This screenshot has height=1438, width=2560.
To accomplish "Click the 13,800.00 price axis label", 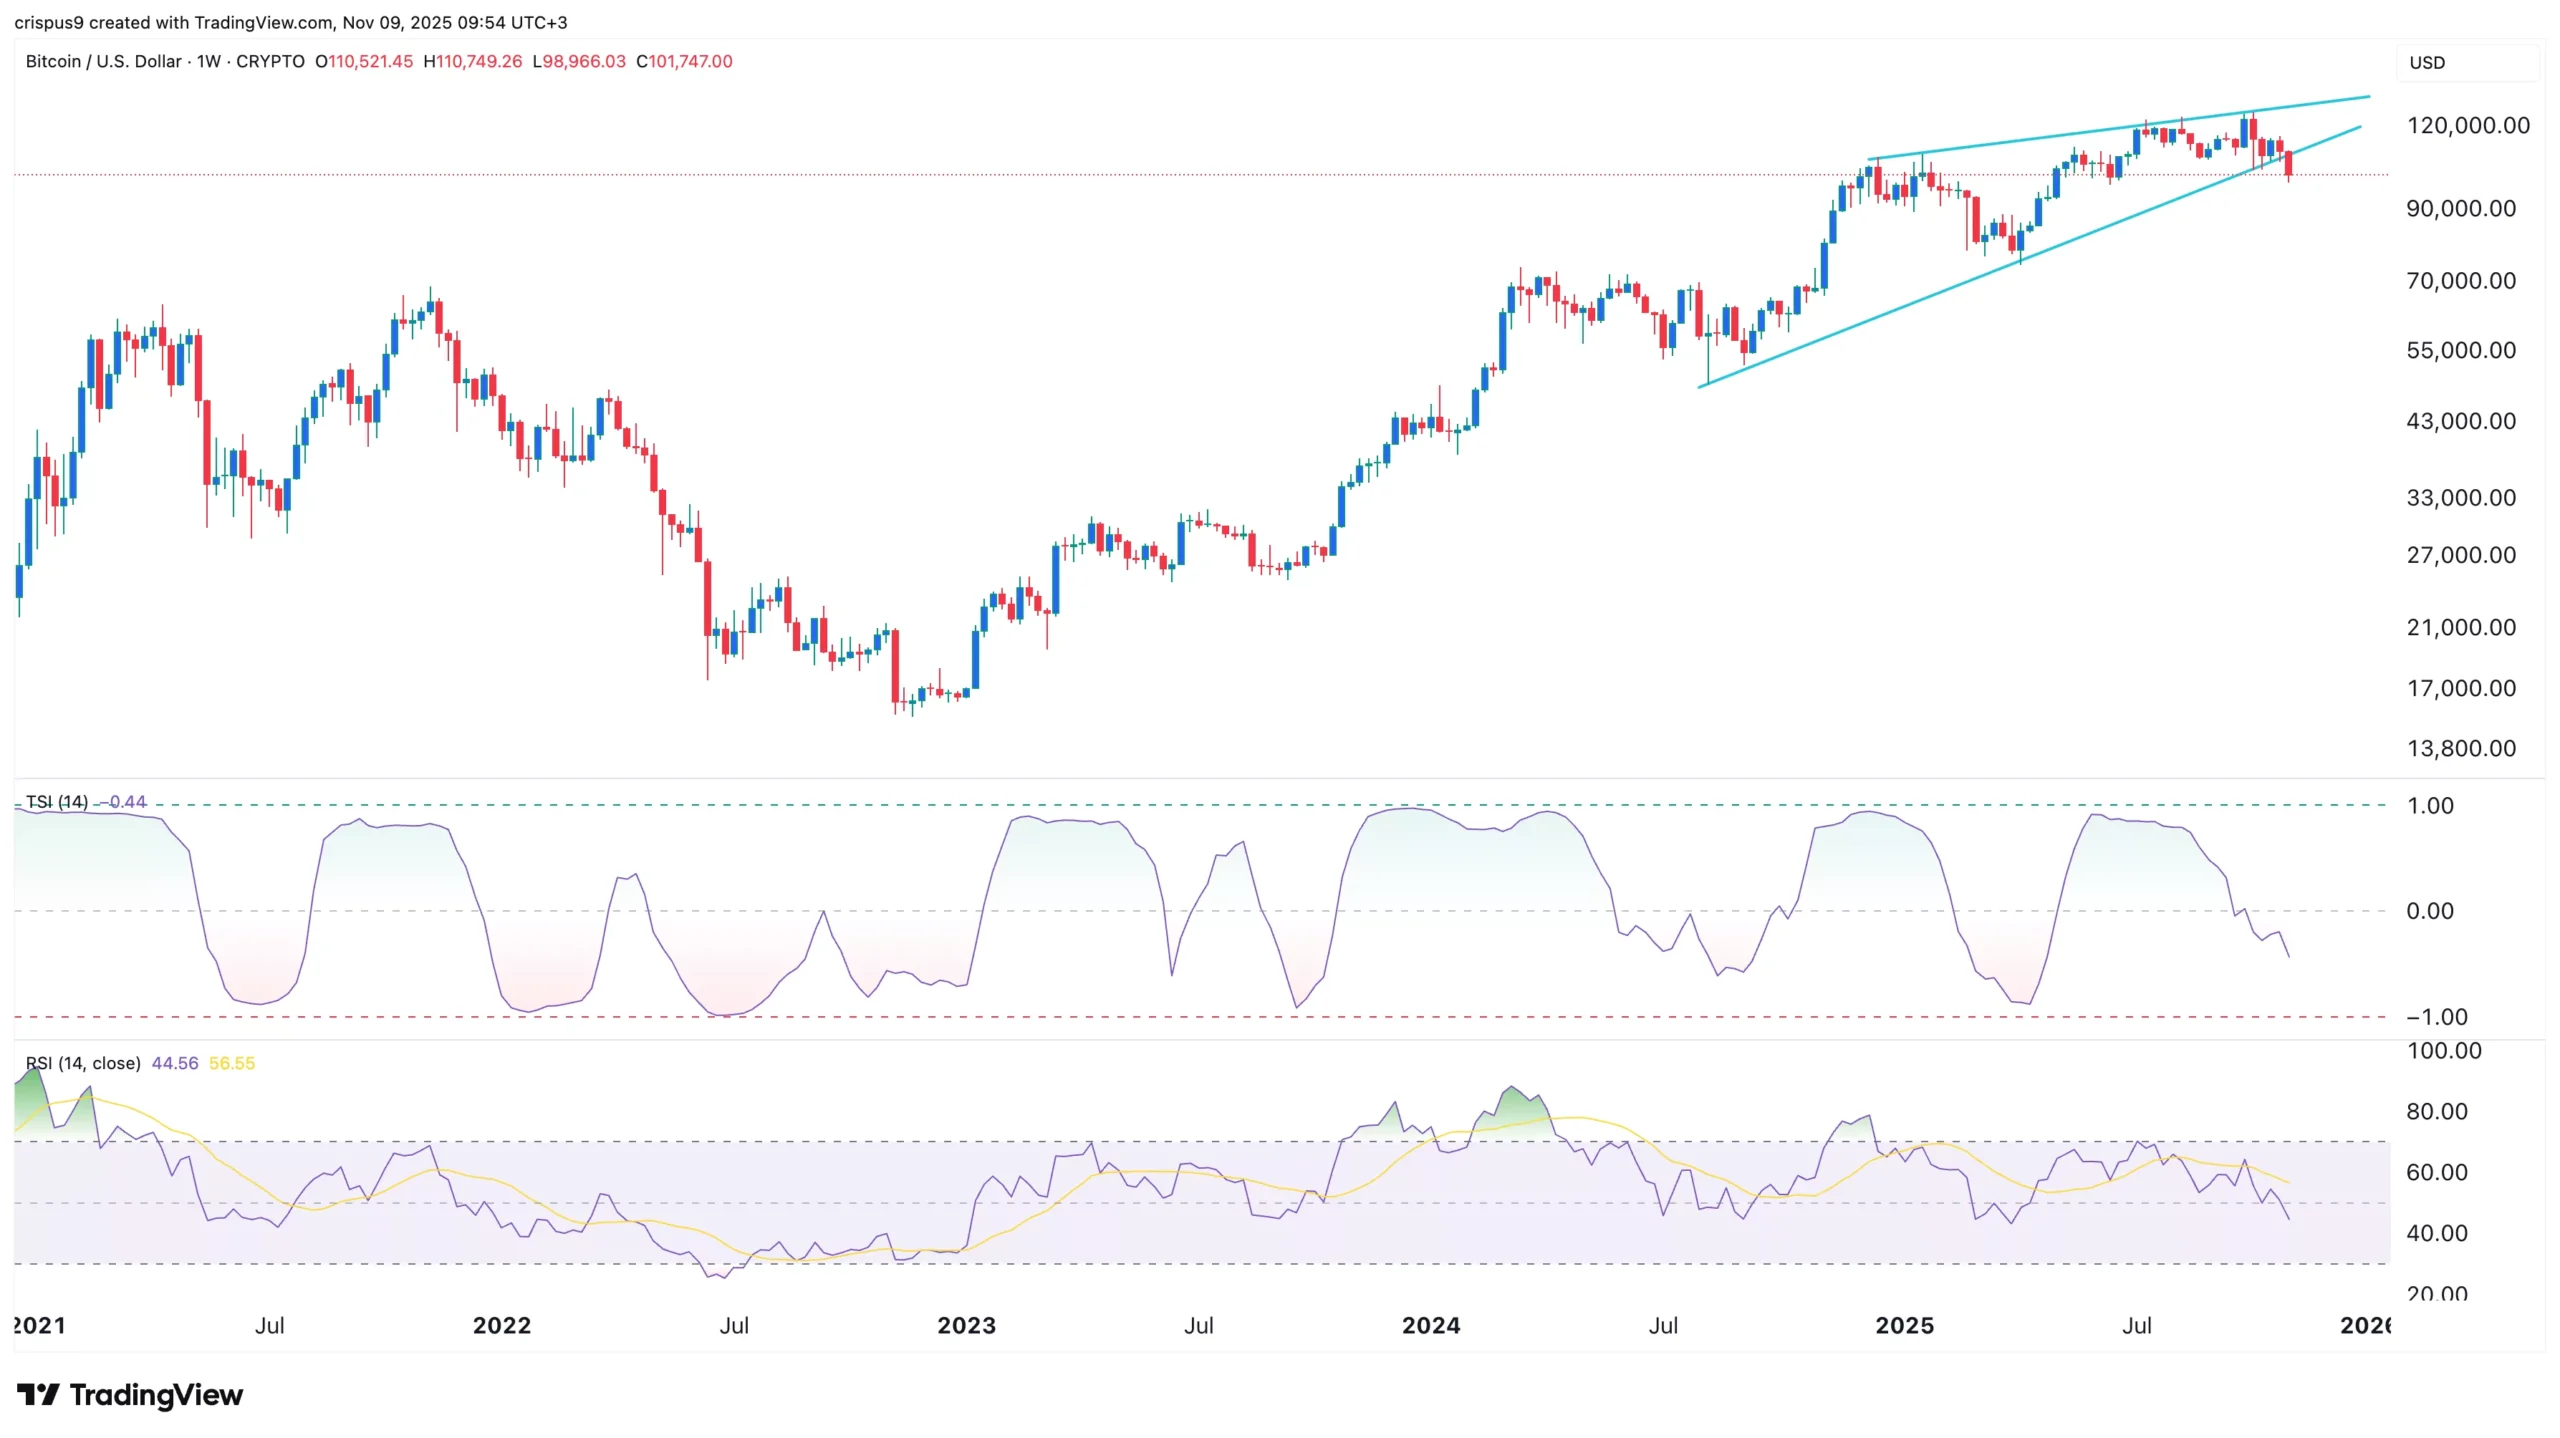I will pyautogui.click(x=2461, y=748).
